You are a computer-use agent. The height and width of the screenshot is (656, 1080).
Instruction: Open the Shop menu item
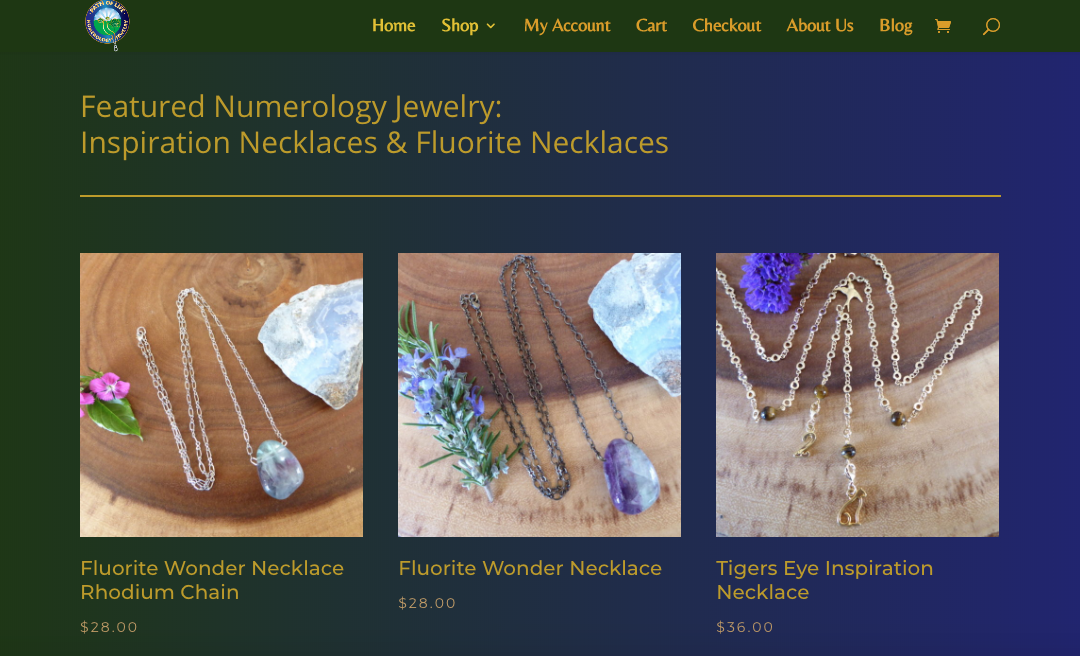(x=459, y=25)
